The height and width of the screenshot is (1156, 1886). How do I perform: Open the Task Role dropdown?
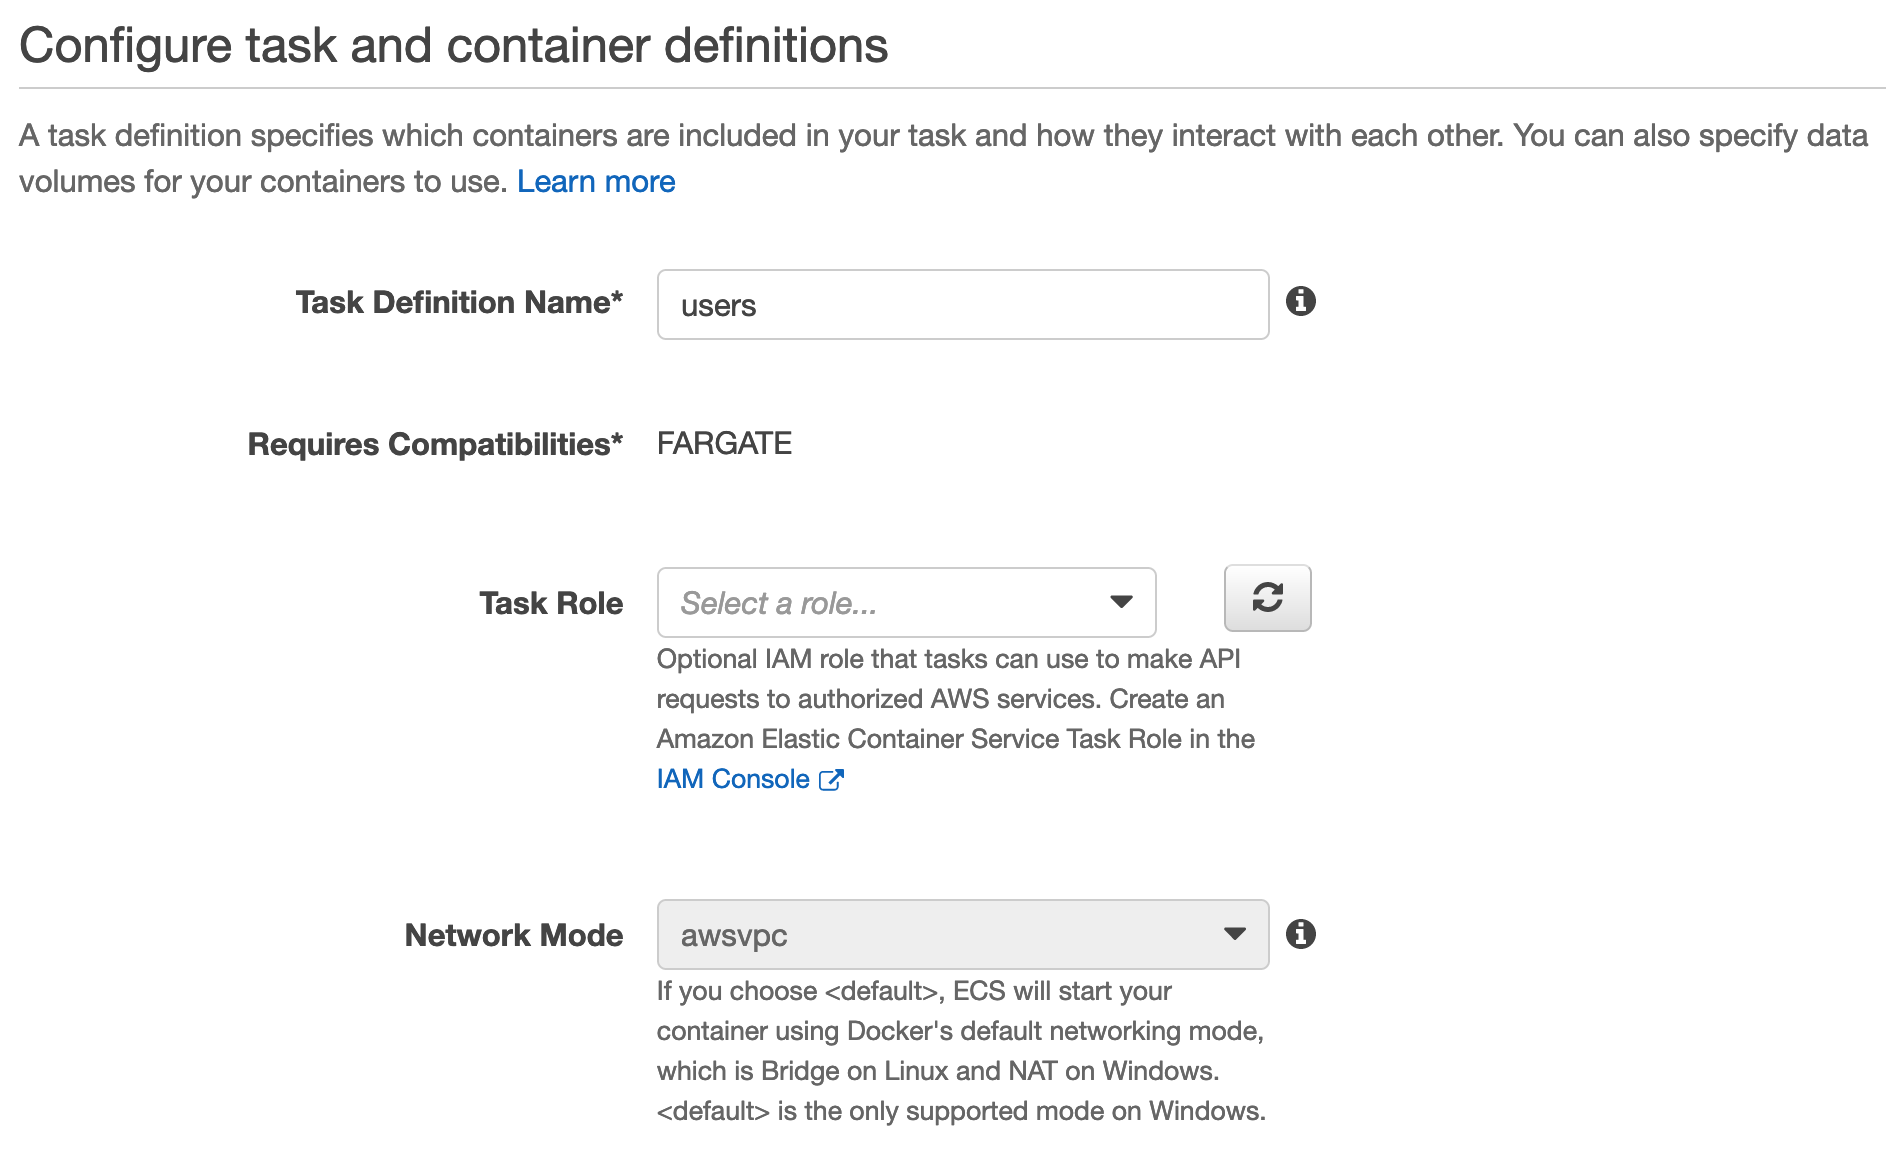[907, 602]
